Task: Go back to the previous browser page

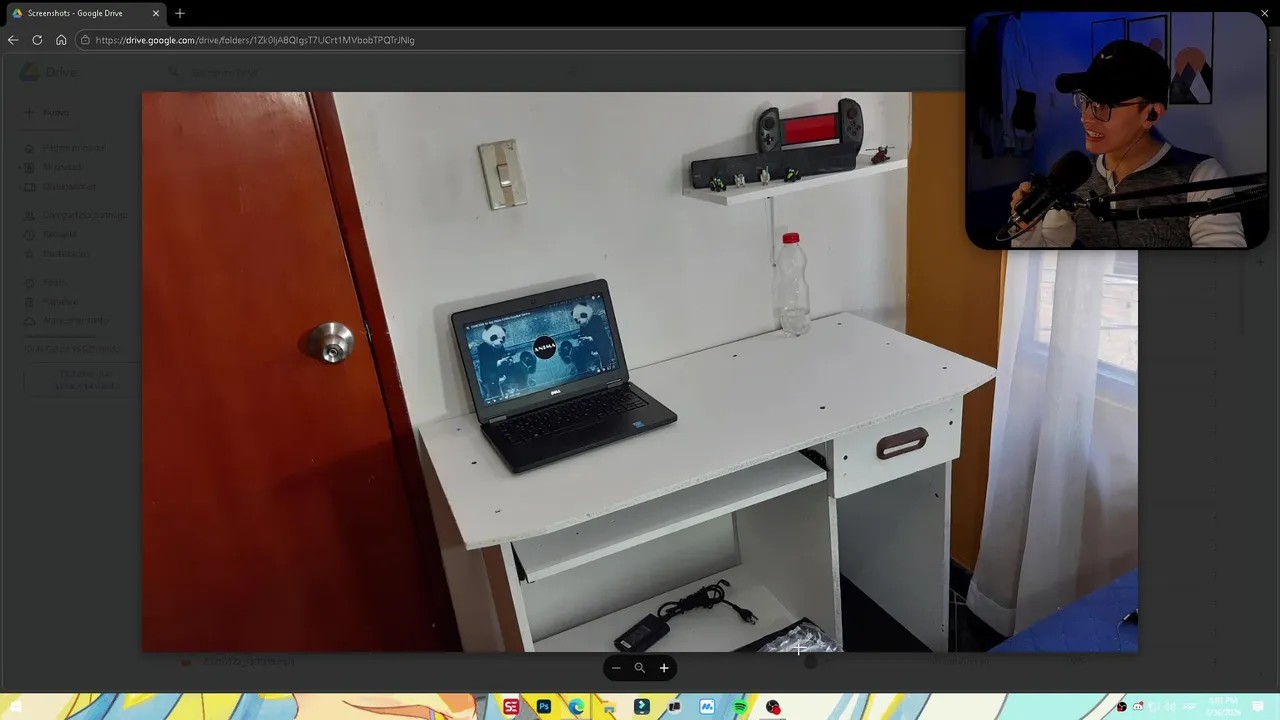Action: click(13, 40)
